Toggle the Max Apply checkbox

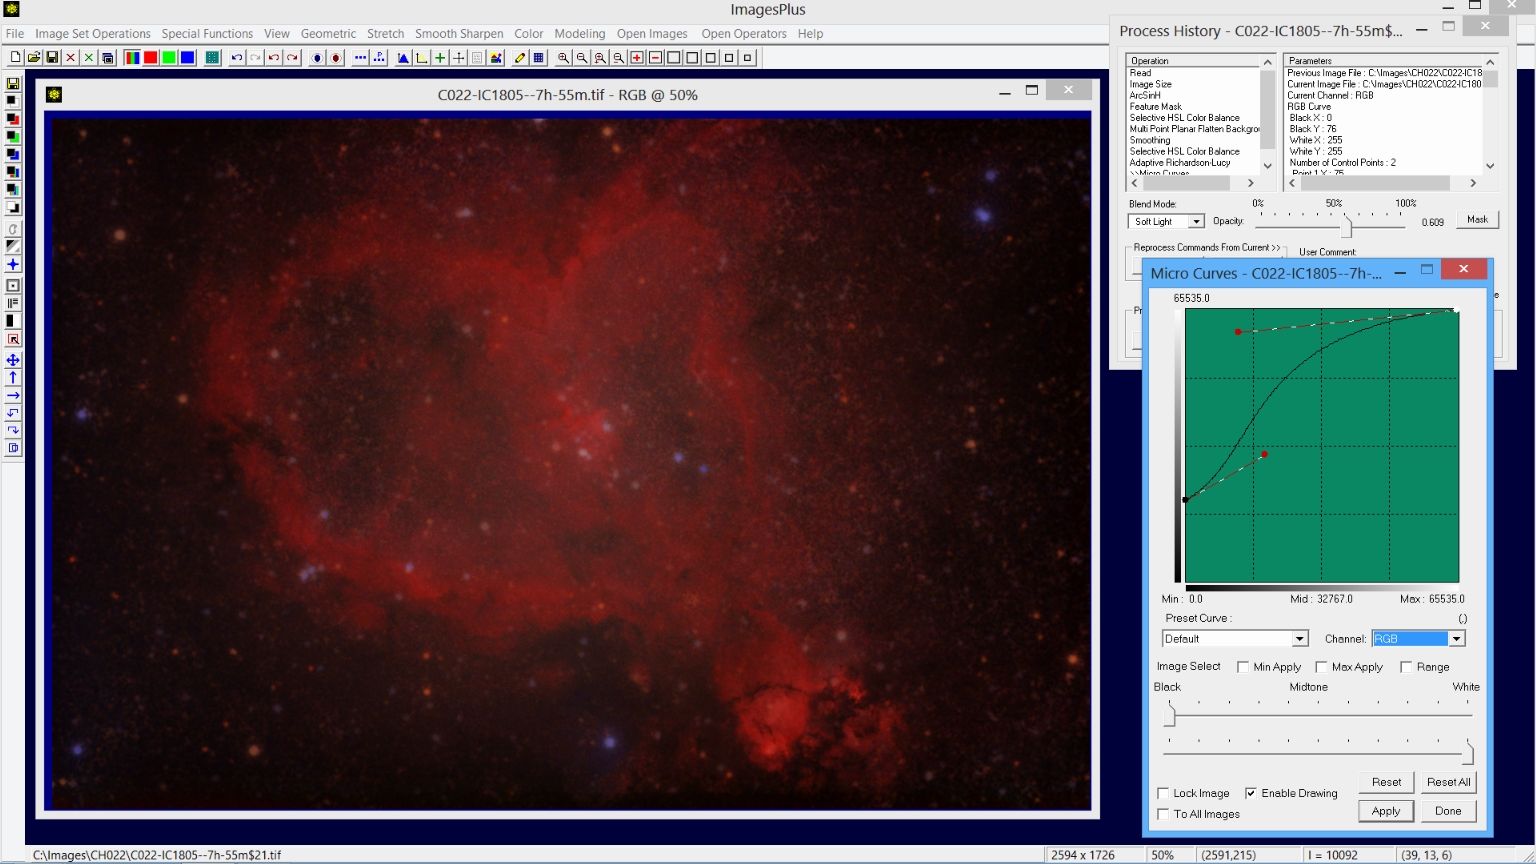[1321, 667]
